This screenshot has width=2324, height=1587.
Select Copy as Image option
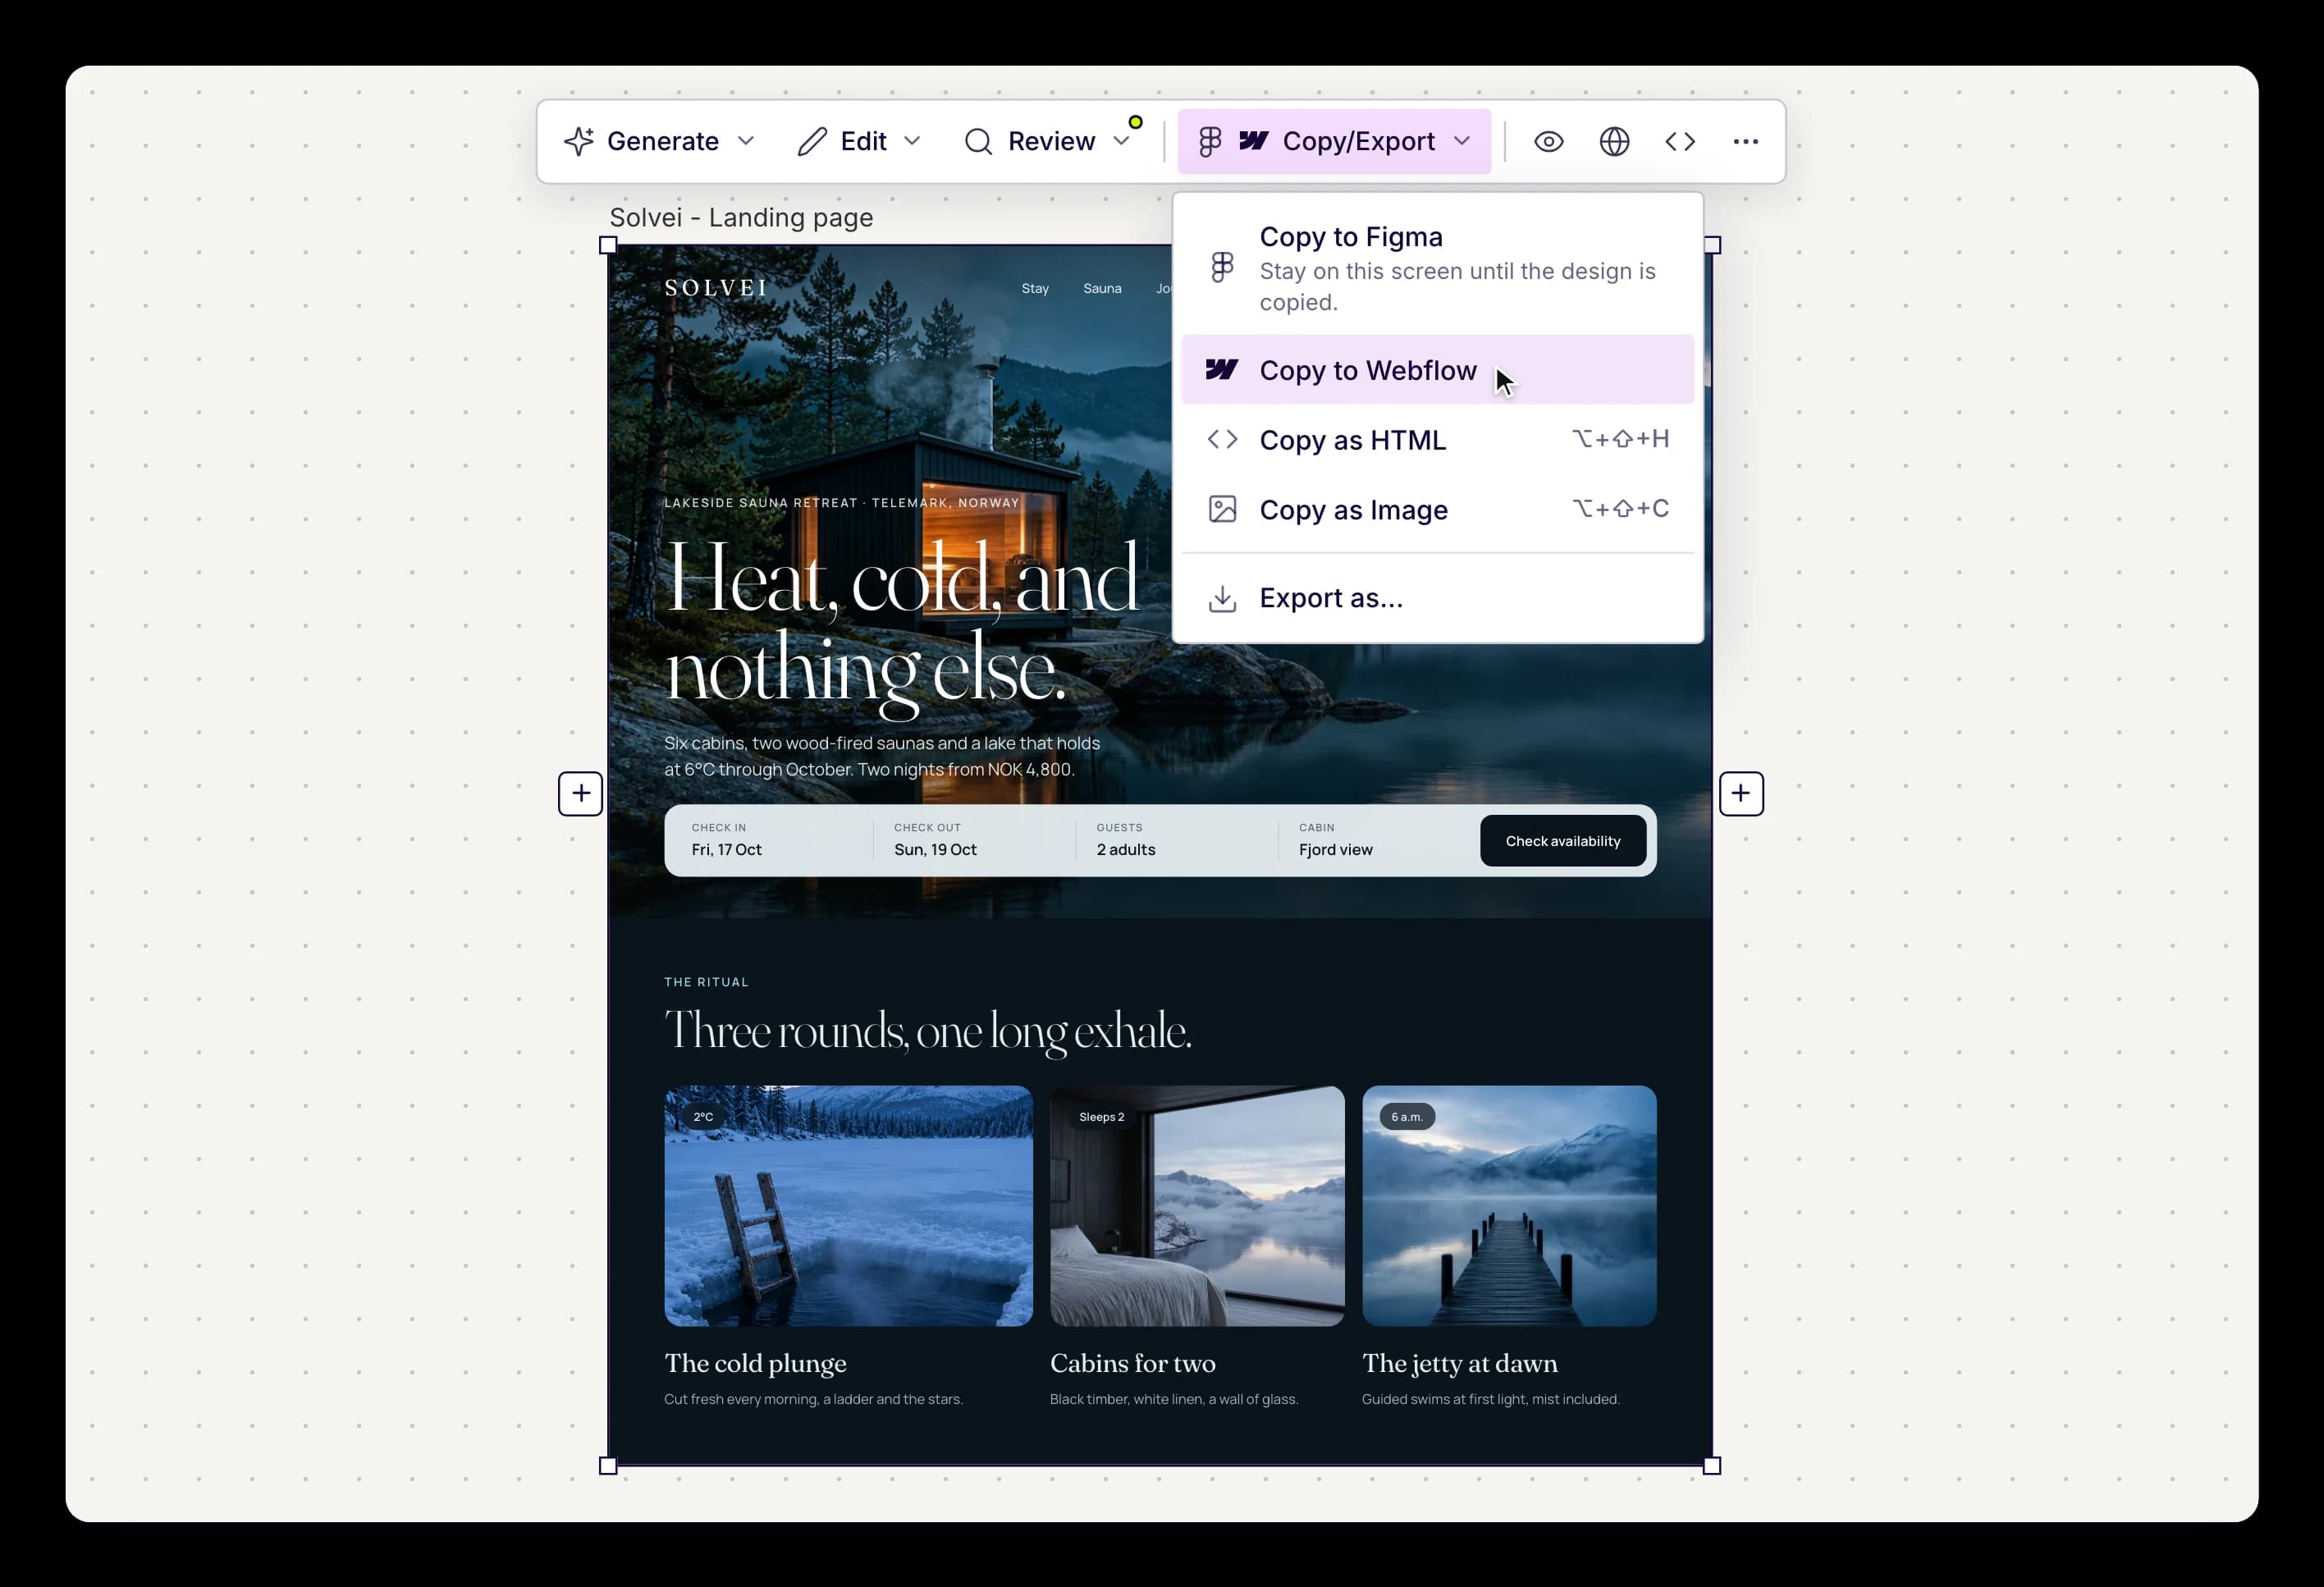click(x=1438, y=509)
